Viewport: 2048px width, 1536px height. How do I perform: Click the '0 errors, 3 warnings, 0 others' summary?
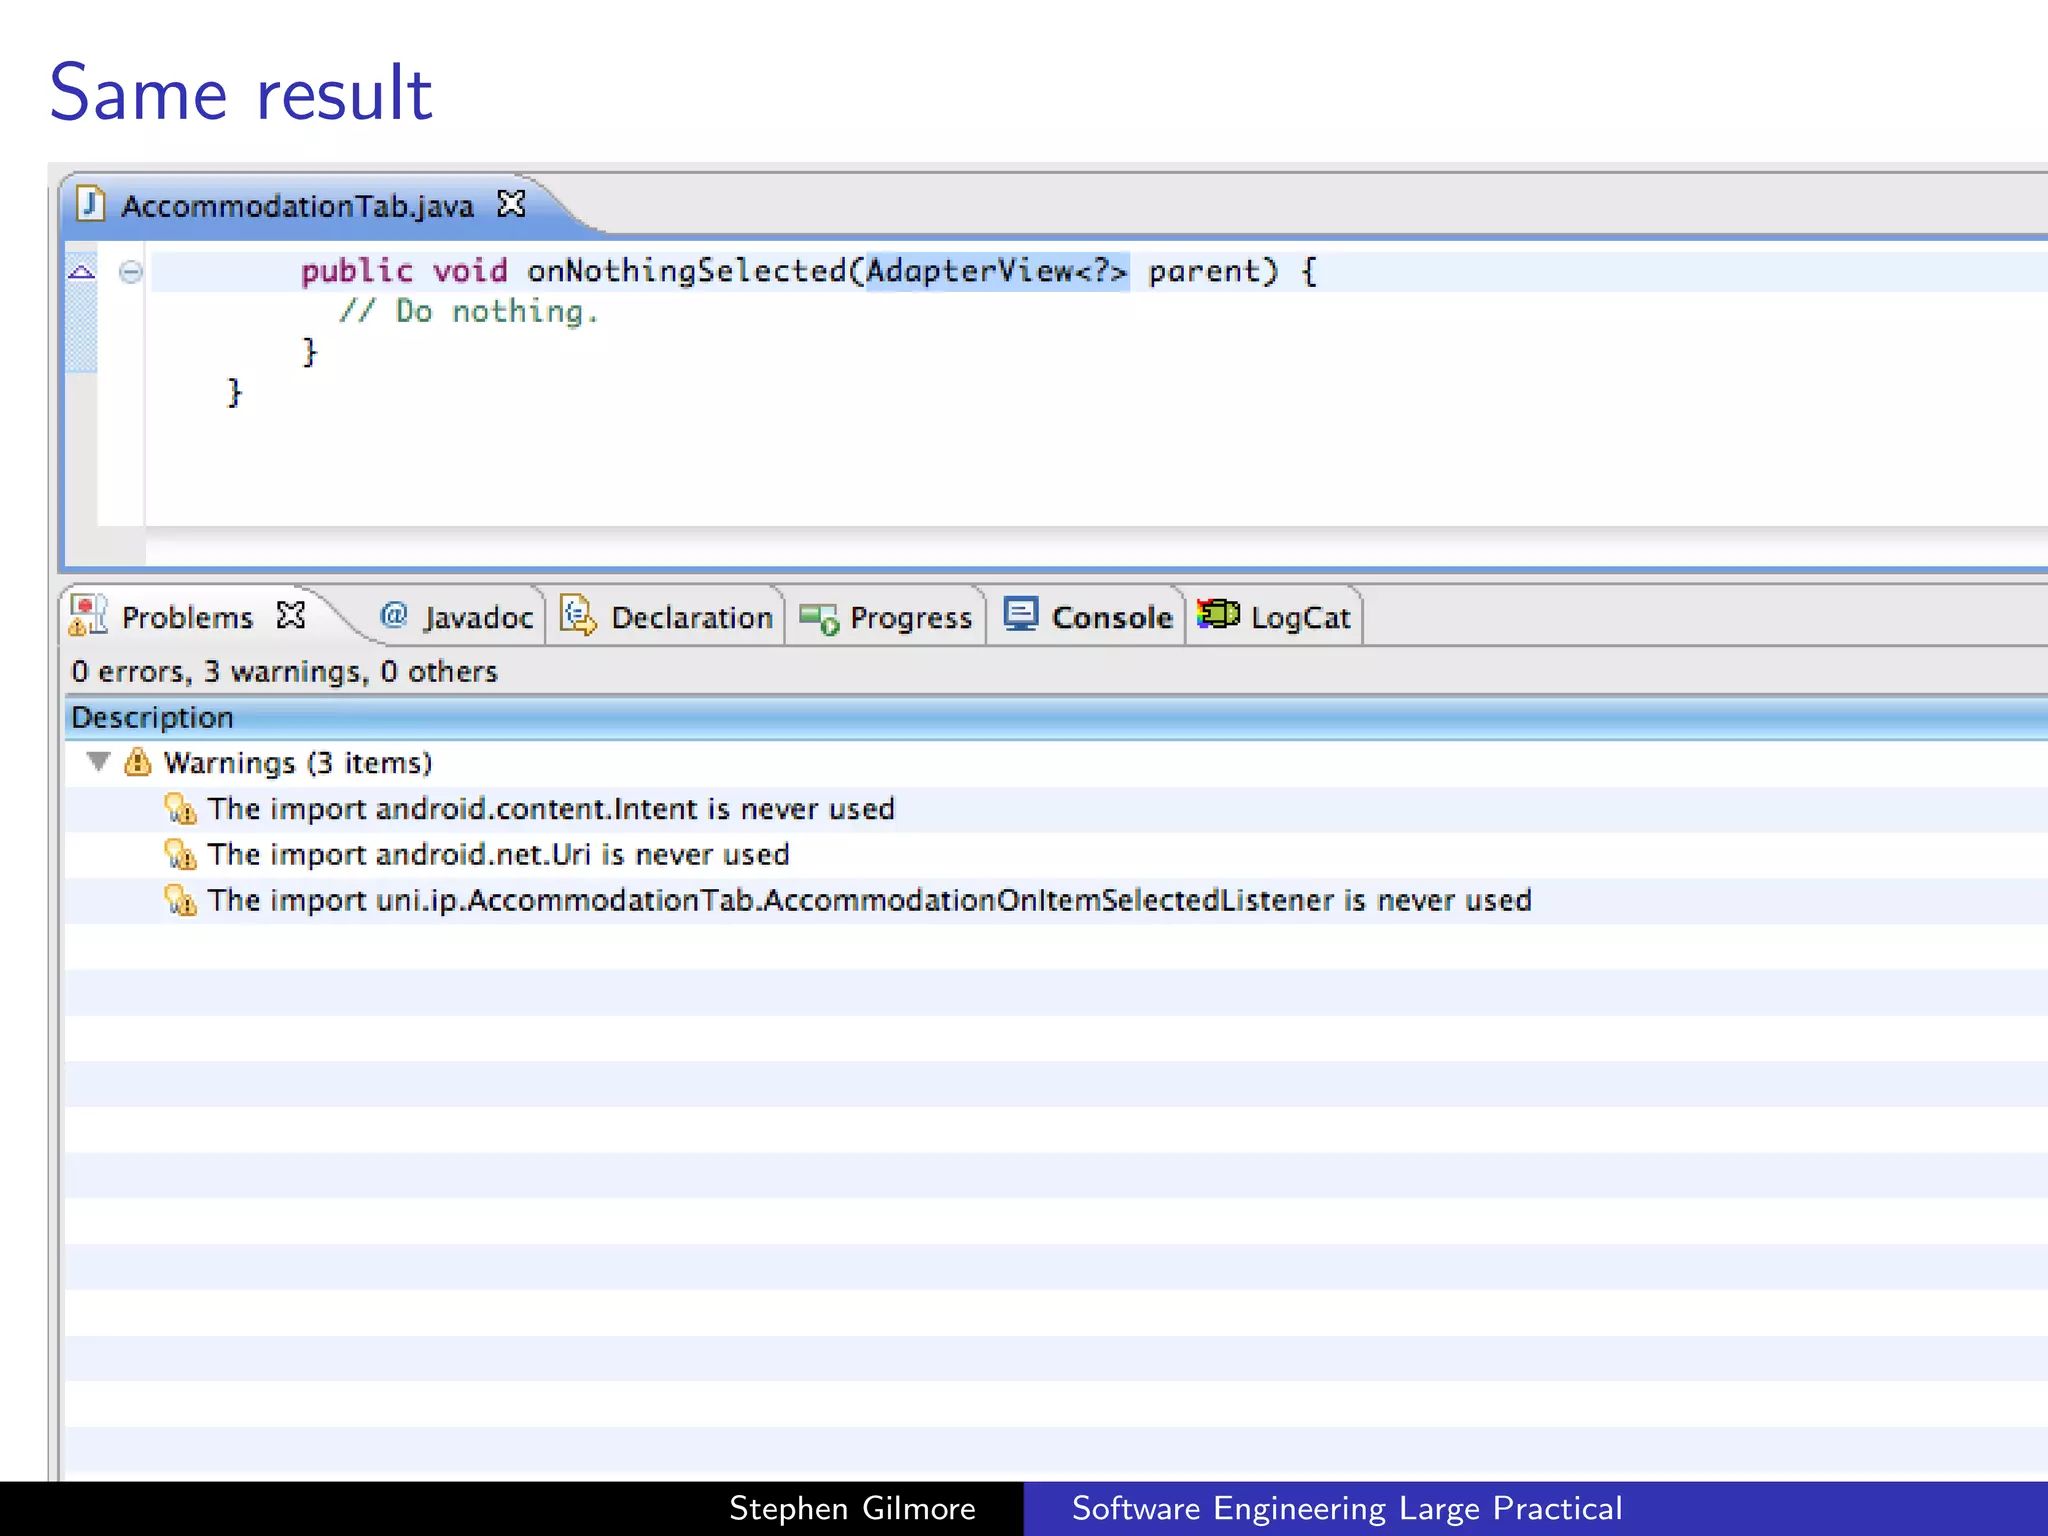284,671
